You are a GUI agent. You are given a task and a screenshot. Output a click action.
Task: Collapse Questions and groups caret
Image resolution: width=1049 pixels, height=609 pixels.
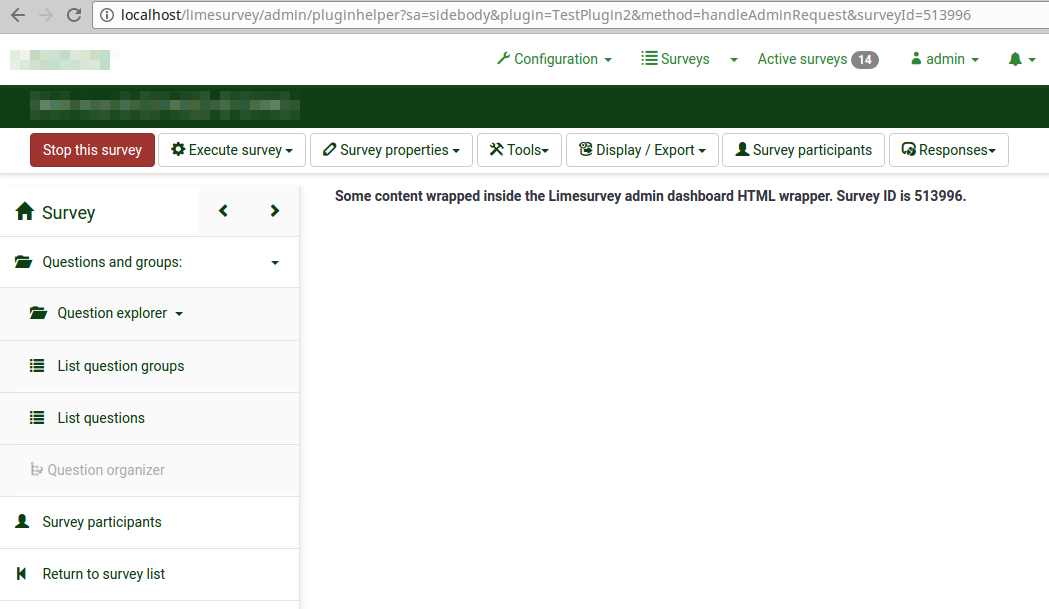pos(275,263)
